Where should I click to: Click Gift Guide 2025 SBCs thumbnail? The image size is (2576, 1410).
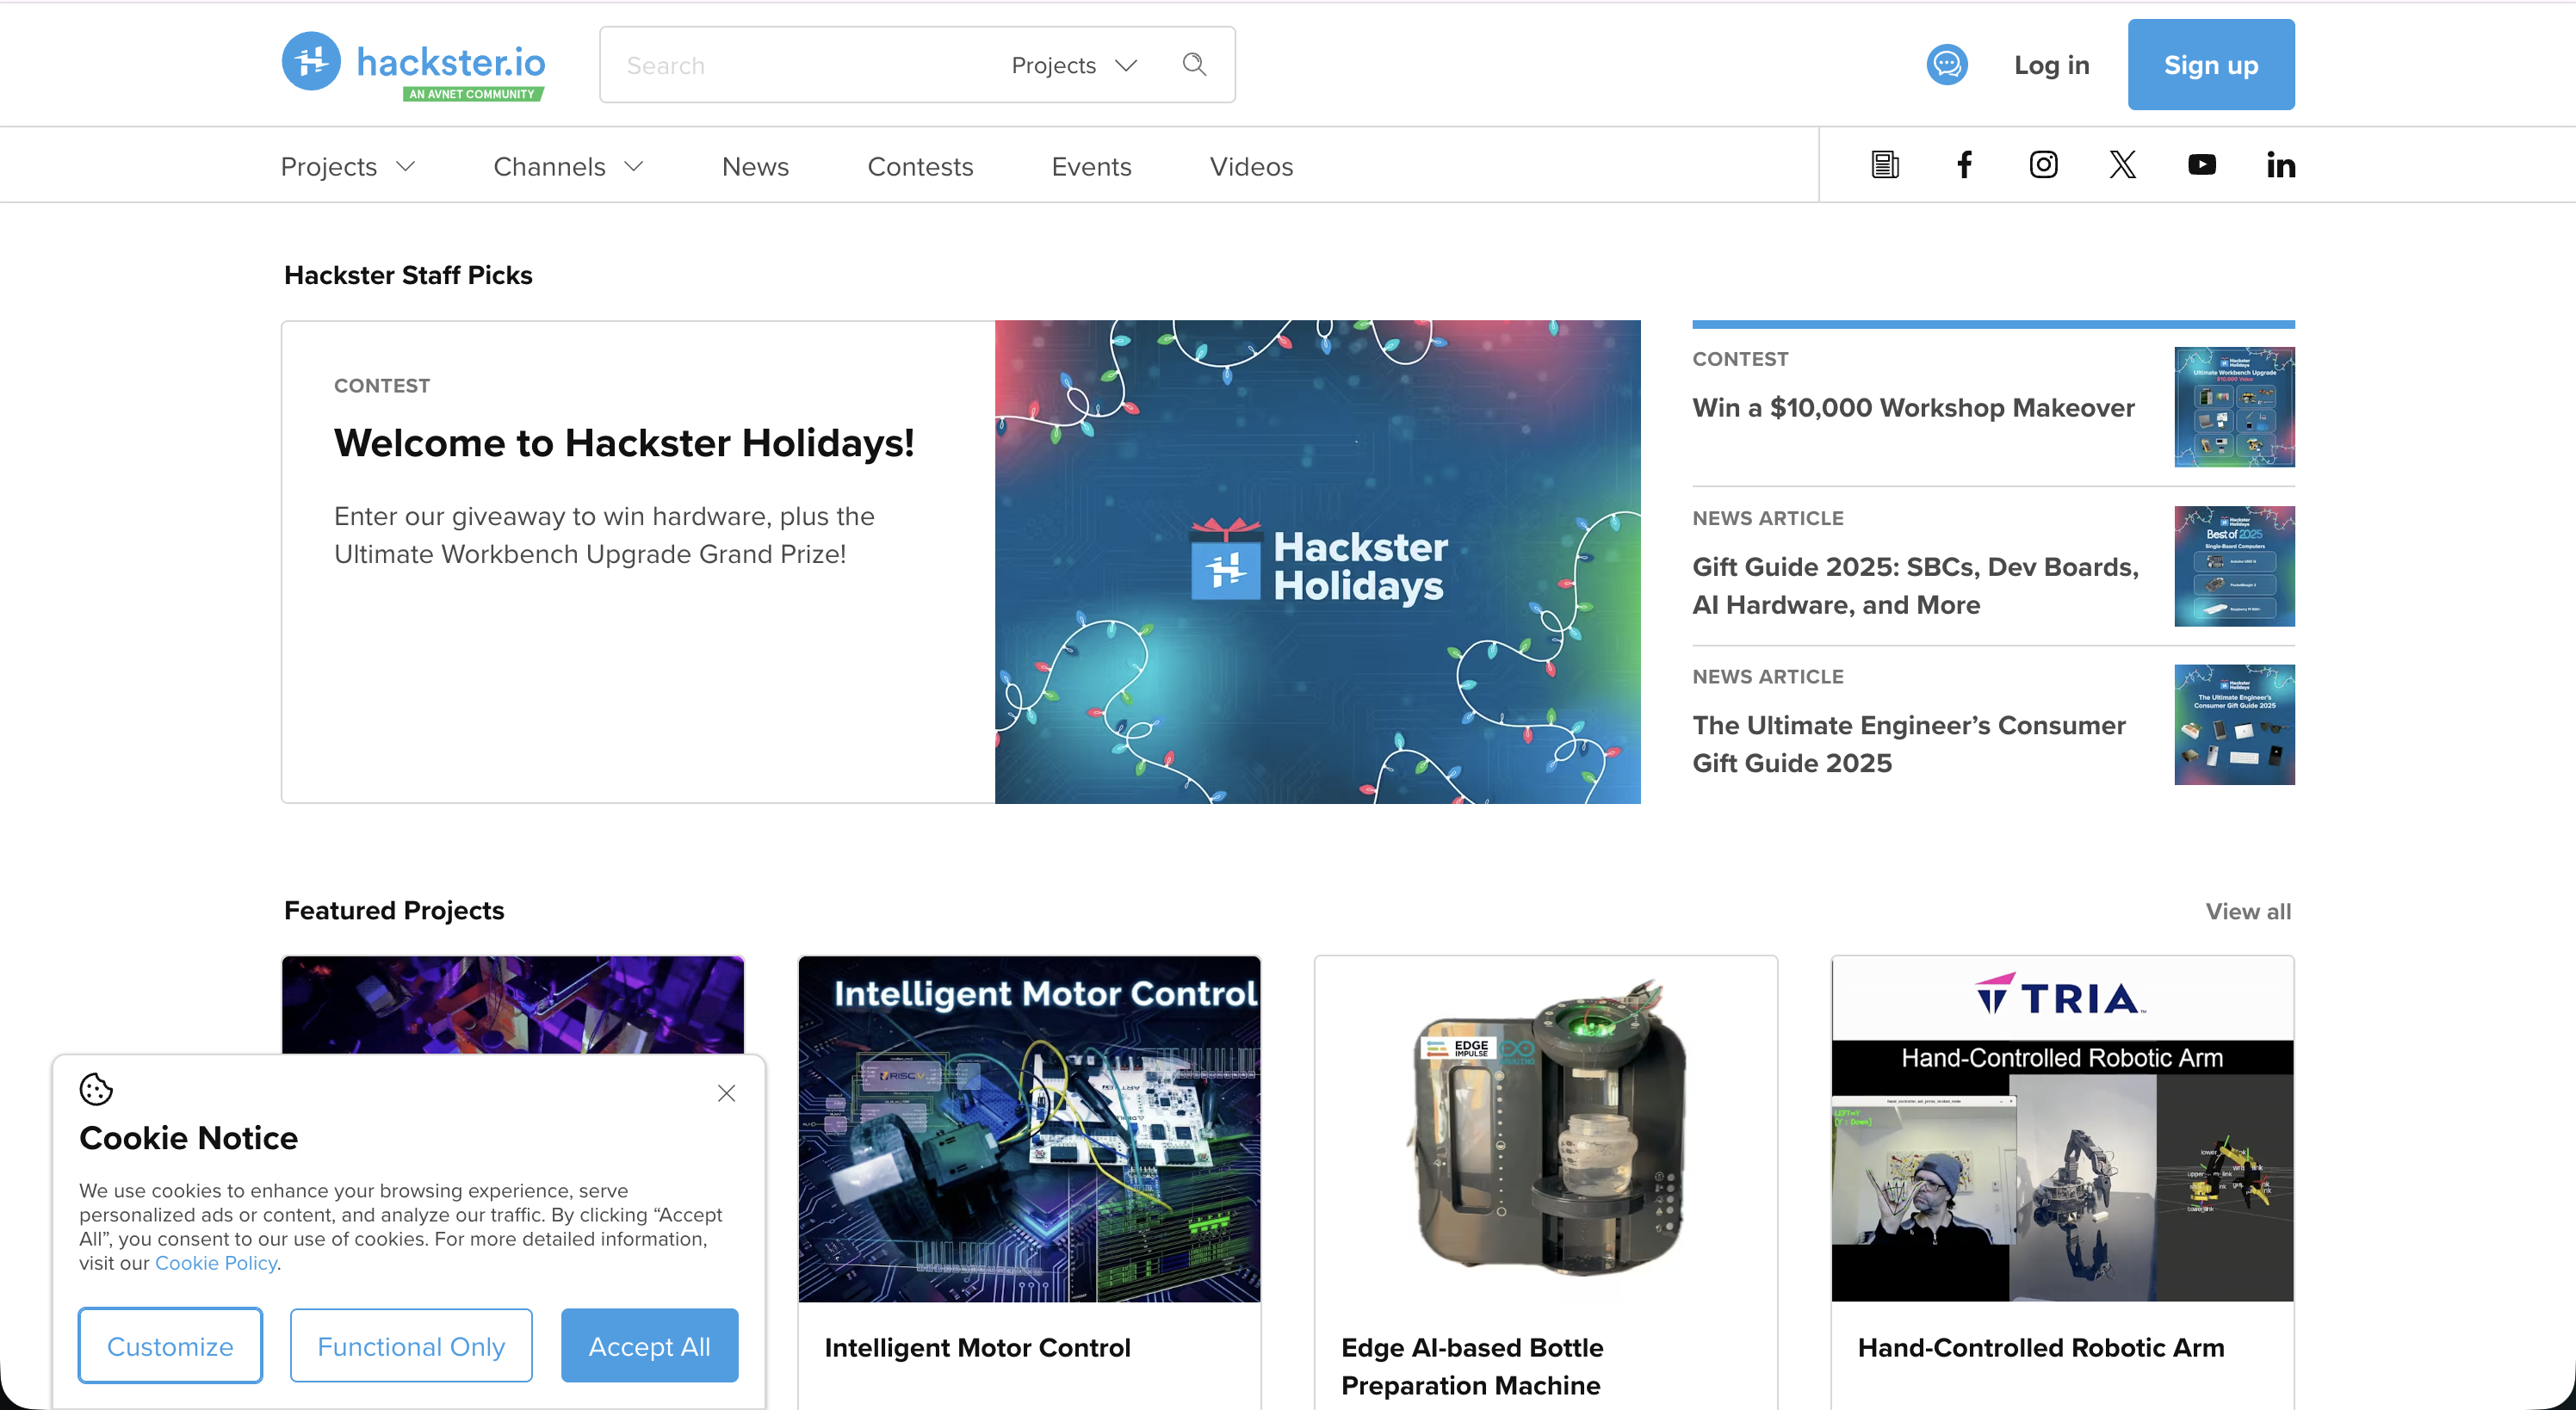(2234, 566)
